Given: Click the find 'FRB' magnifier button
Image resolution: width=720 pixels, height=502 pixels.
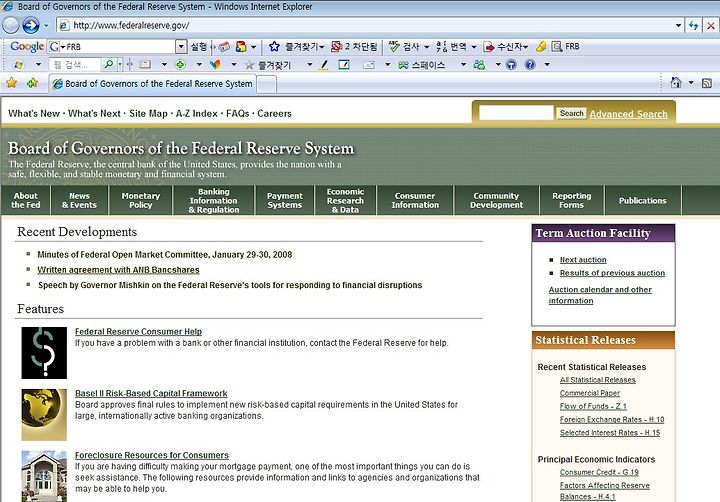Looking at the screenshot, I should pos(565,46).
